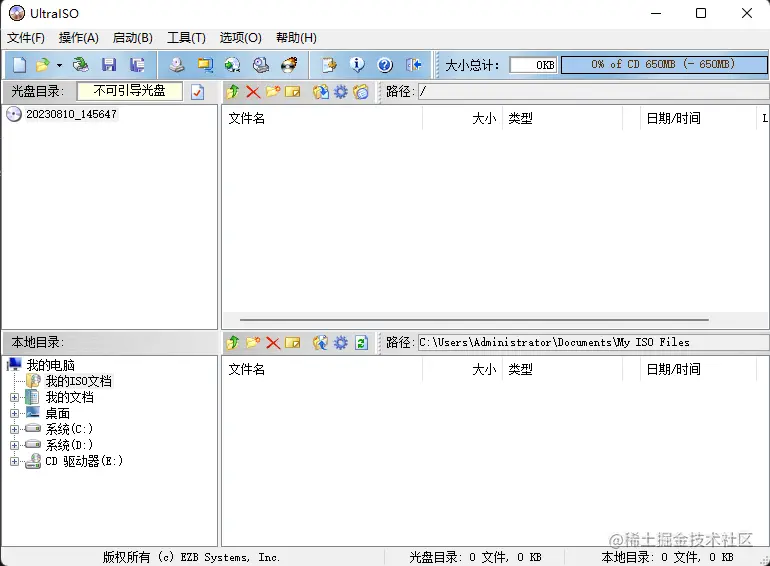Expand the Open button's dropdown arrow

pyautogui.click(x=59, y=65)
